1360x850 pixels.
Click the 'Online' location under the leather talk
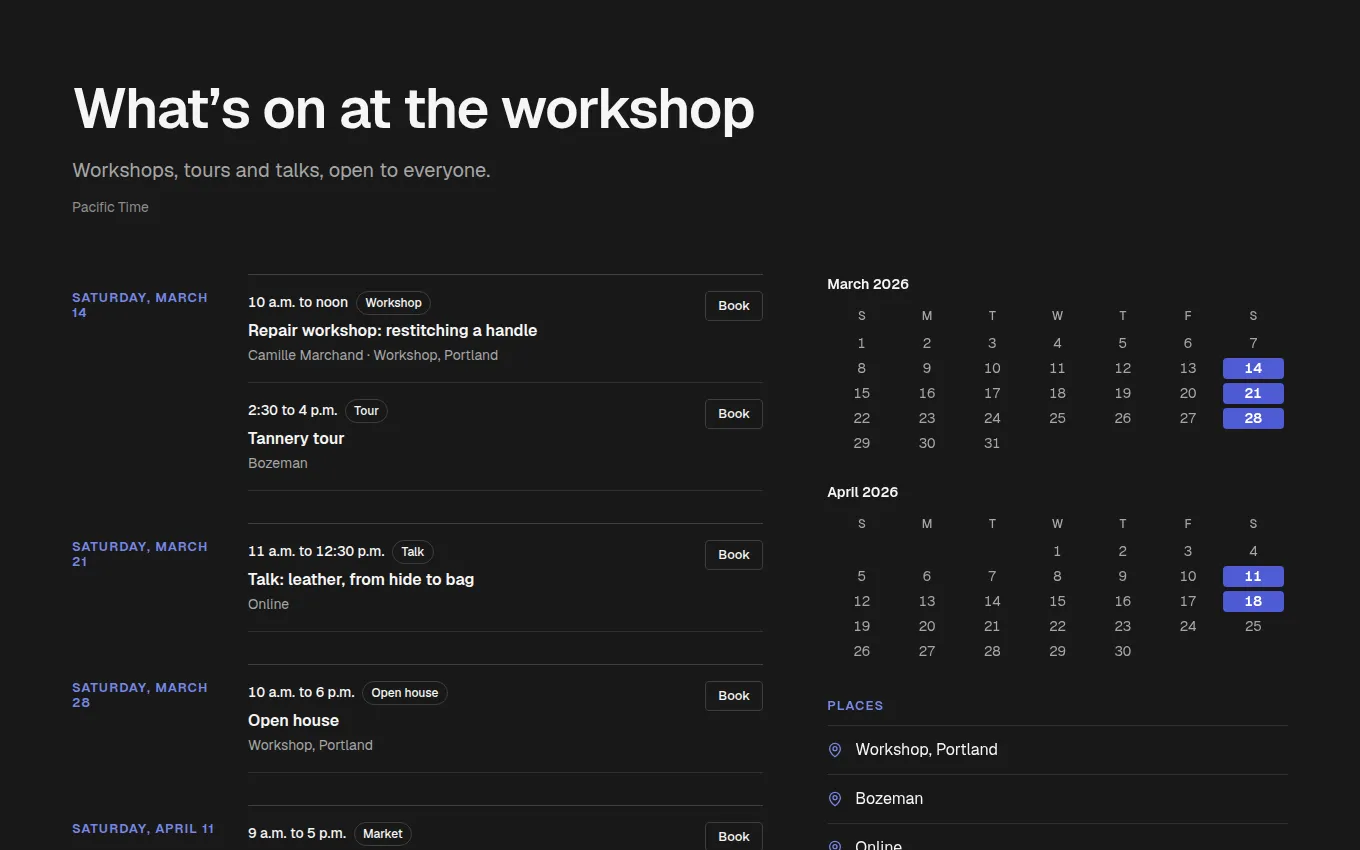point(268,604)
